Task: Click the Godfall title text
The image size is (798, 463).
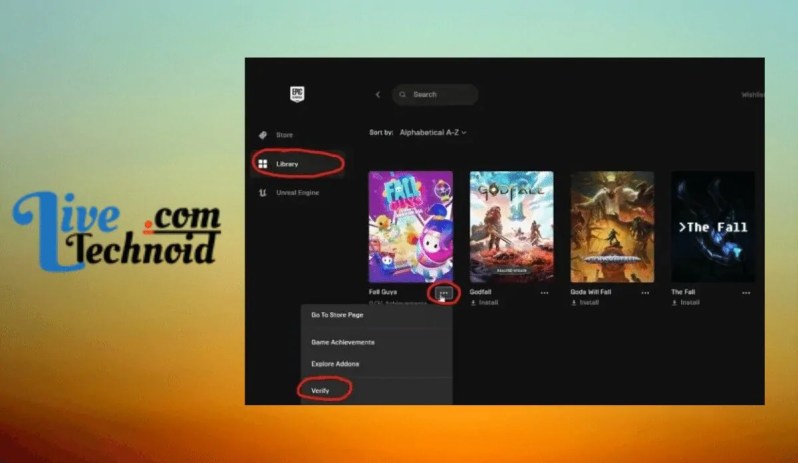Action: click(480, 292)
